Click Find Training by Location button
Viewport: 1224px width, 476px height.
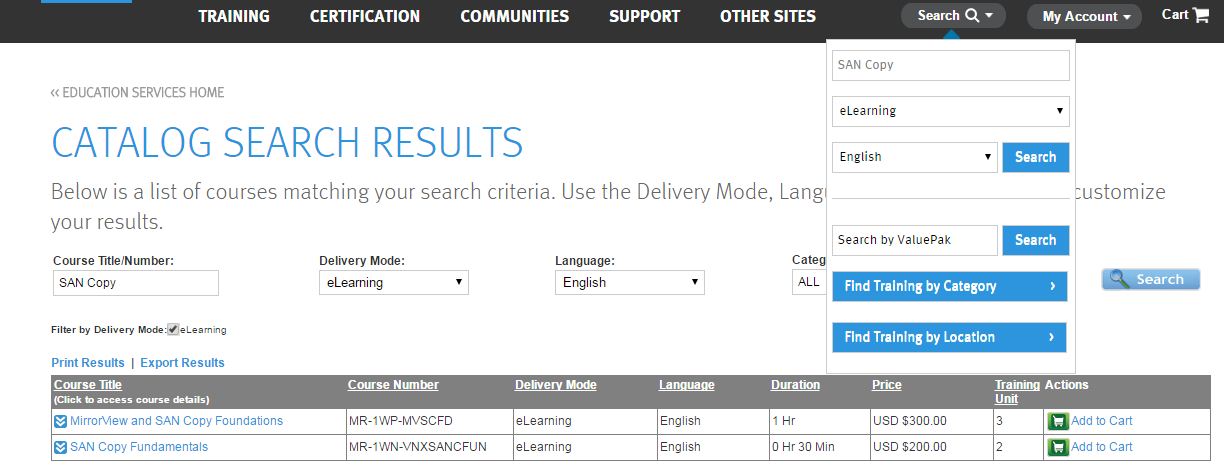click(x=950, y=337)
